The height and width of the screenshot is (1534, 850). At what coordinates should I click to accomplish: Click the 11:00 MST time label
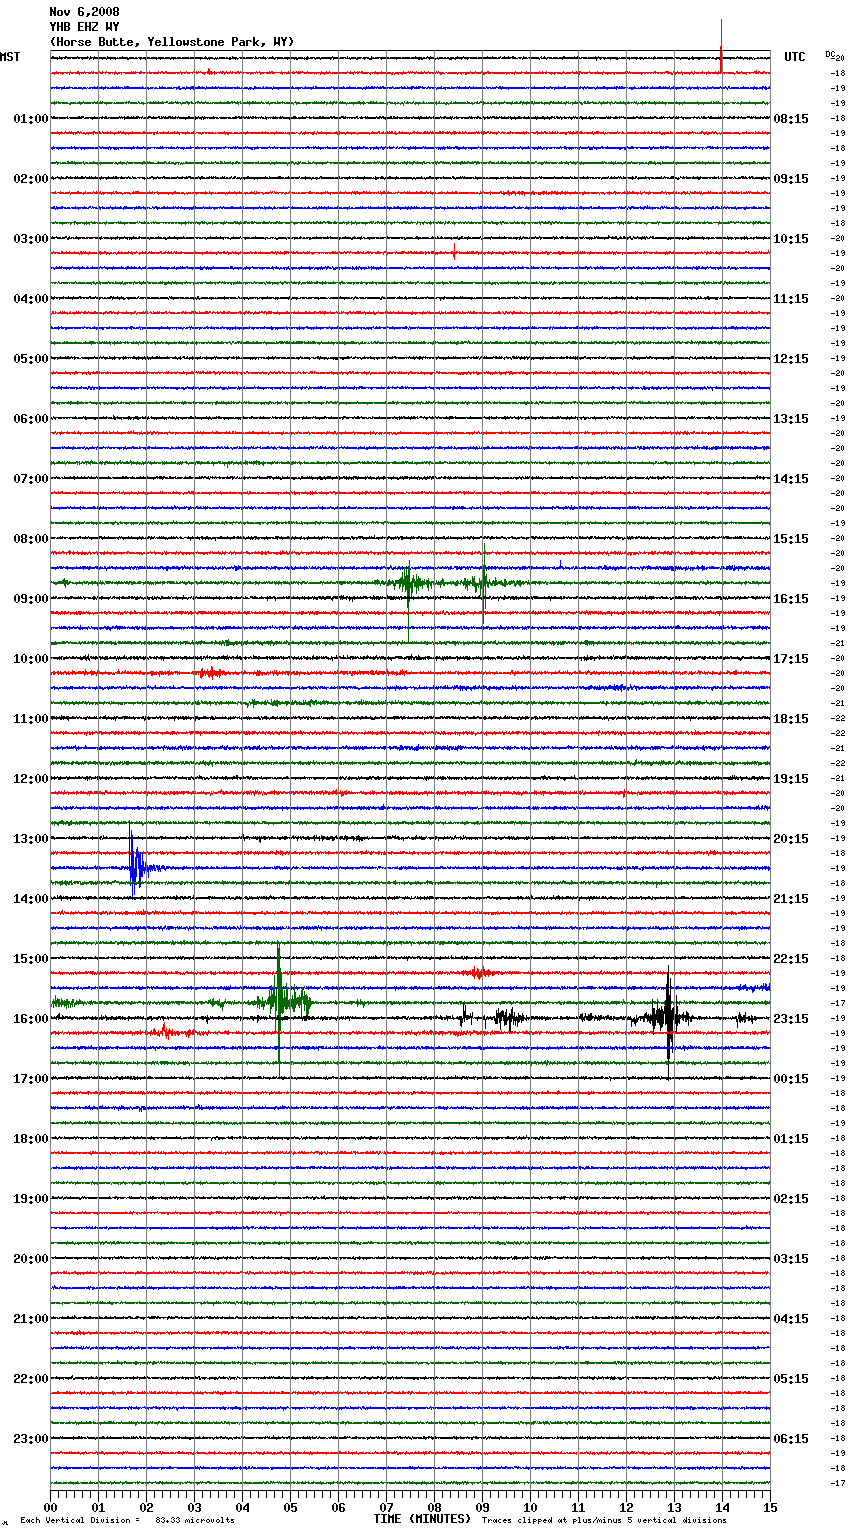(x=31, y=719)
